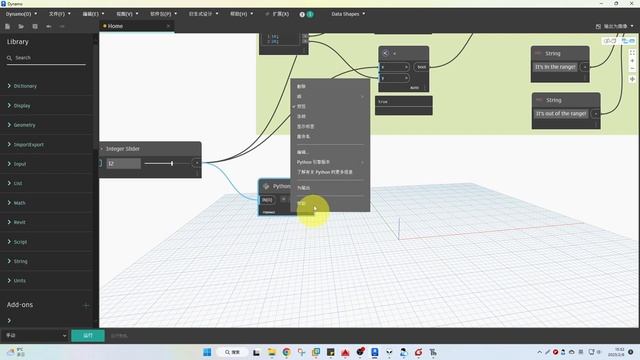The height and width of the screenshot is (360, 640).
Task: Choose Rename in the context menu
Action: (x=303, y=137)
